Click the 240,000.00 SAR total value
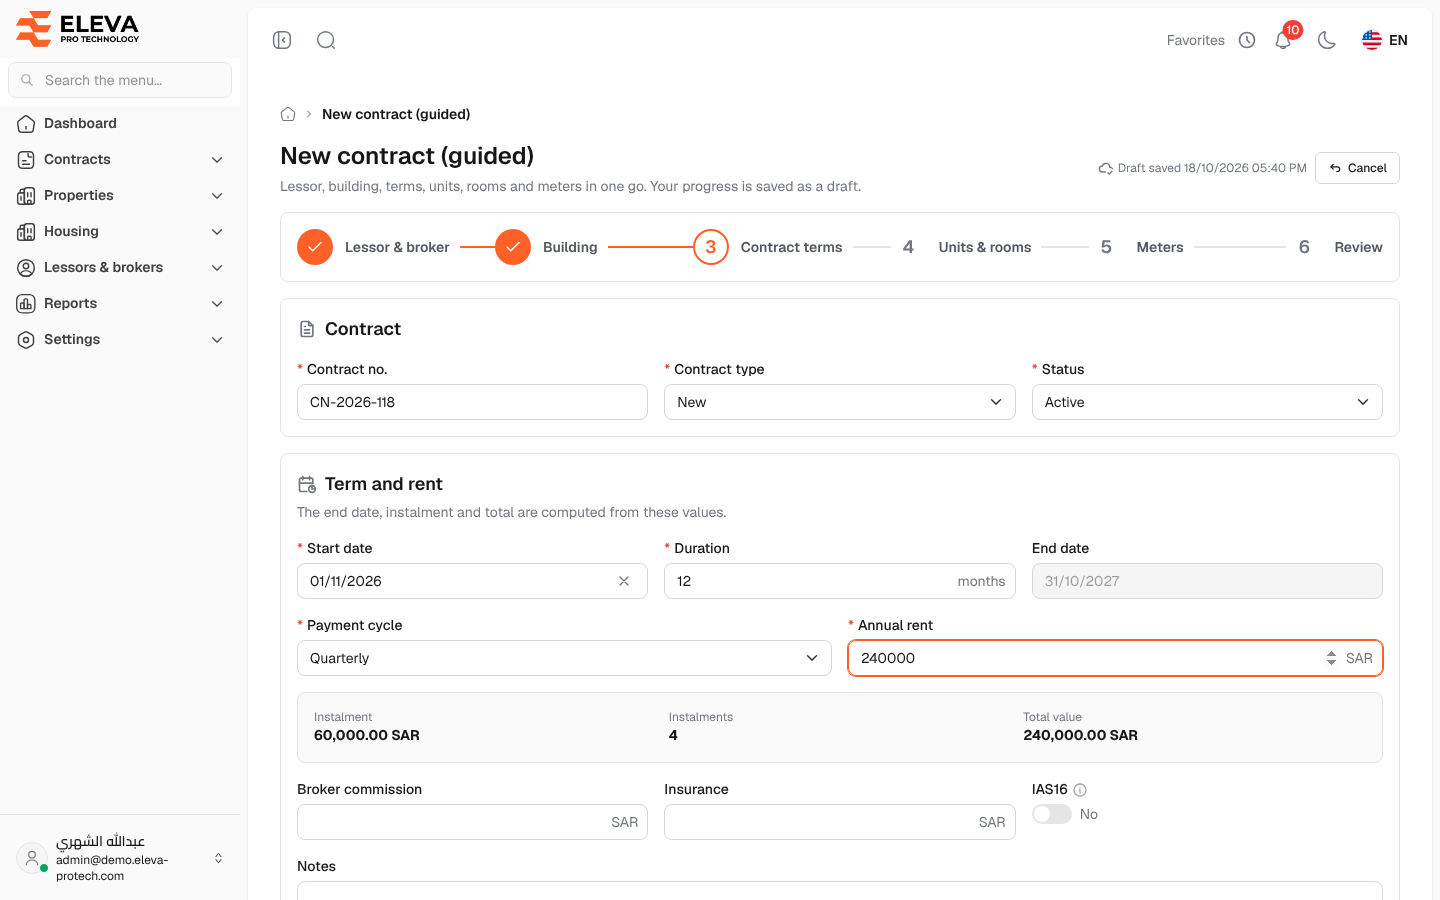The image size is (1440, 900). pyautogui.click(x=1080, y=735)
